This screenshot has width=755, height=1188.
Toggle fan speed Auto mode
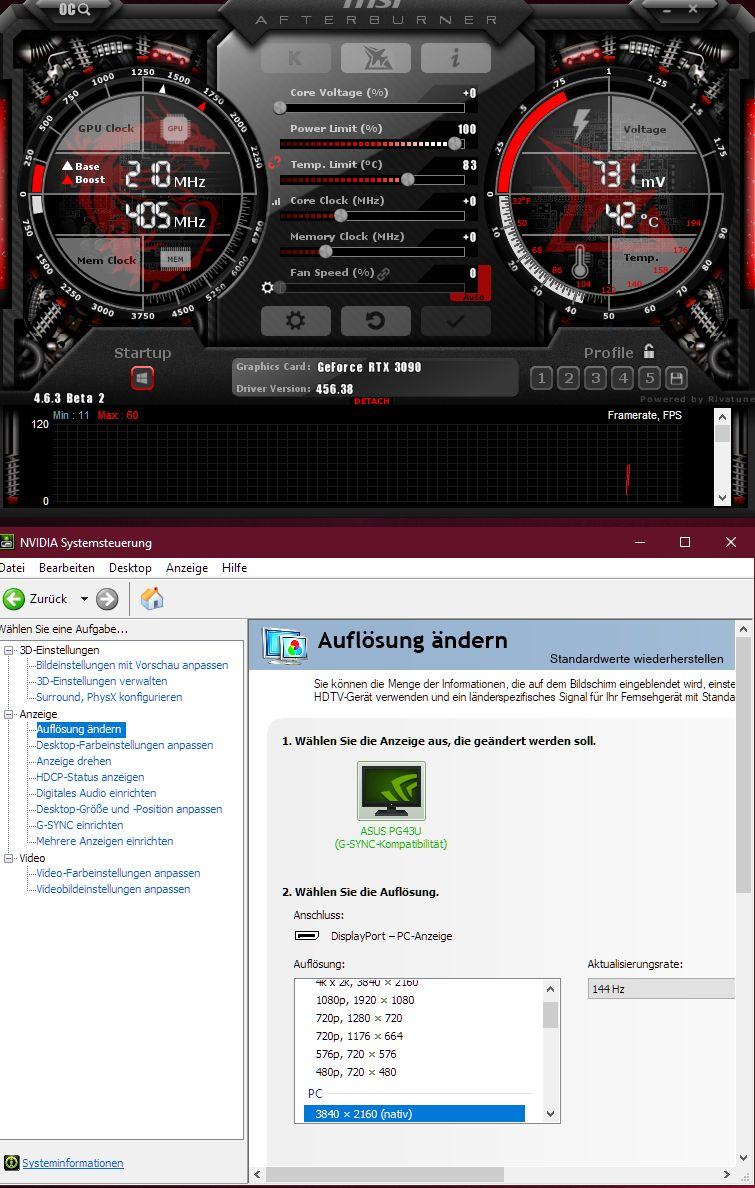pos(475,297)
